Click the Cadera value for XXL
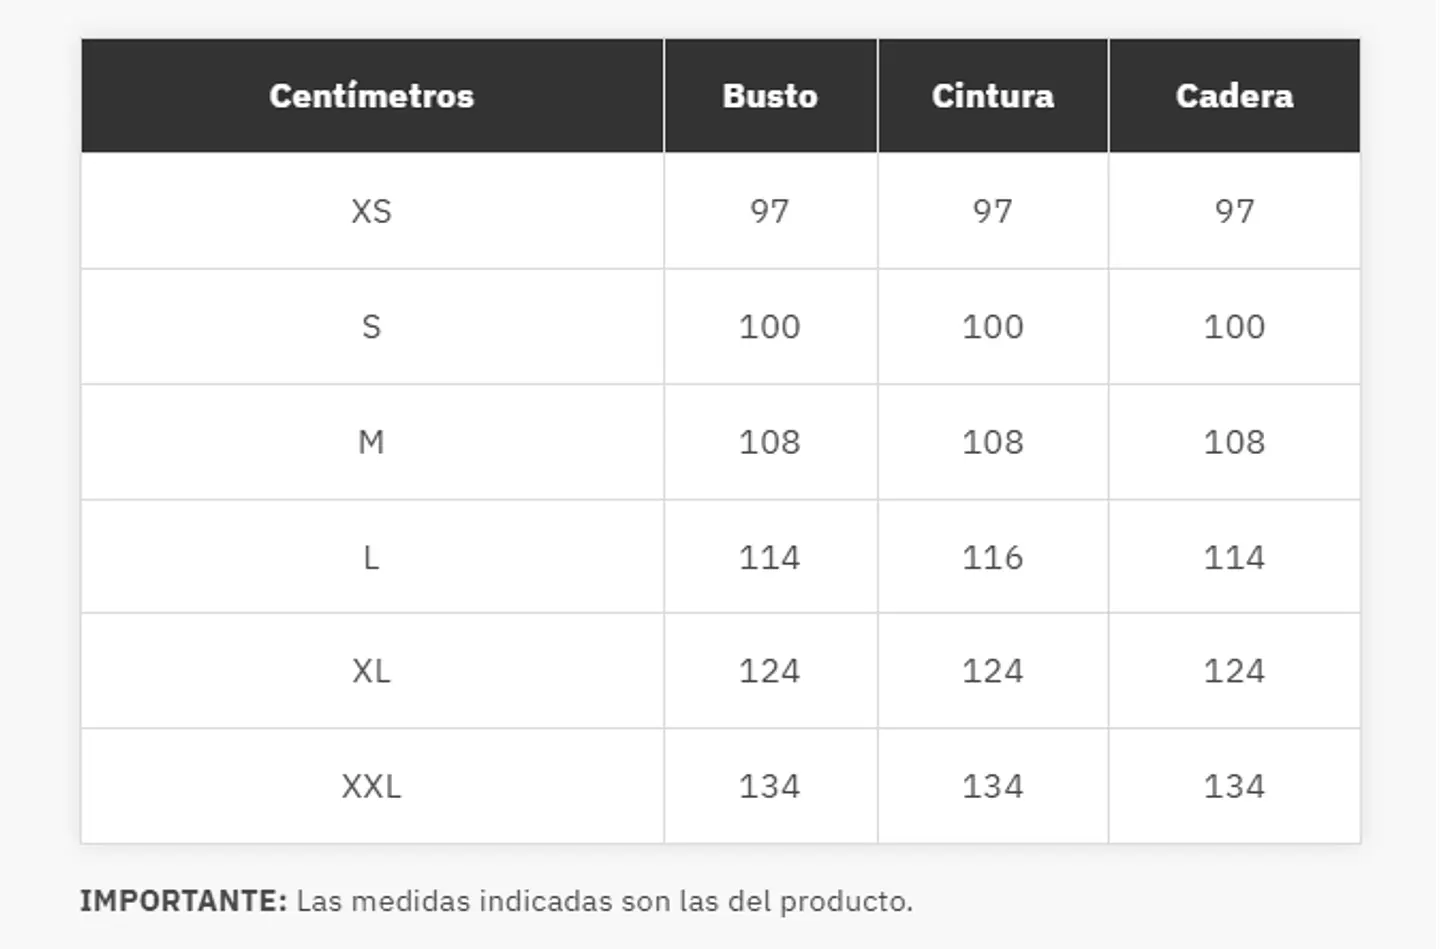The height and width of the screenshot is (949, 1440). click(1234, 786)
